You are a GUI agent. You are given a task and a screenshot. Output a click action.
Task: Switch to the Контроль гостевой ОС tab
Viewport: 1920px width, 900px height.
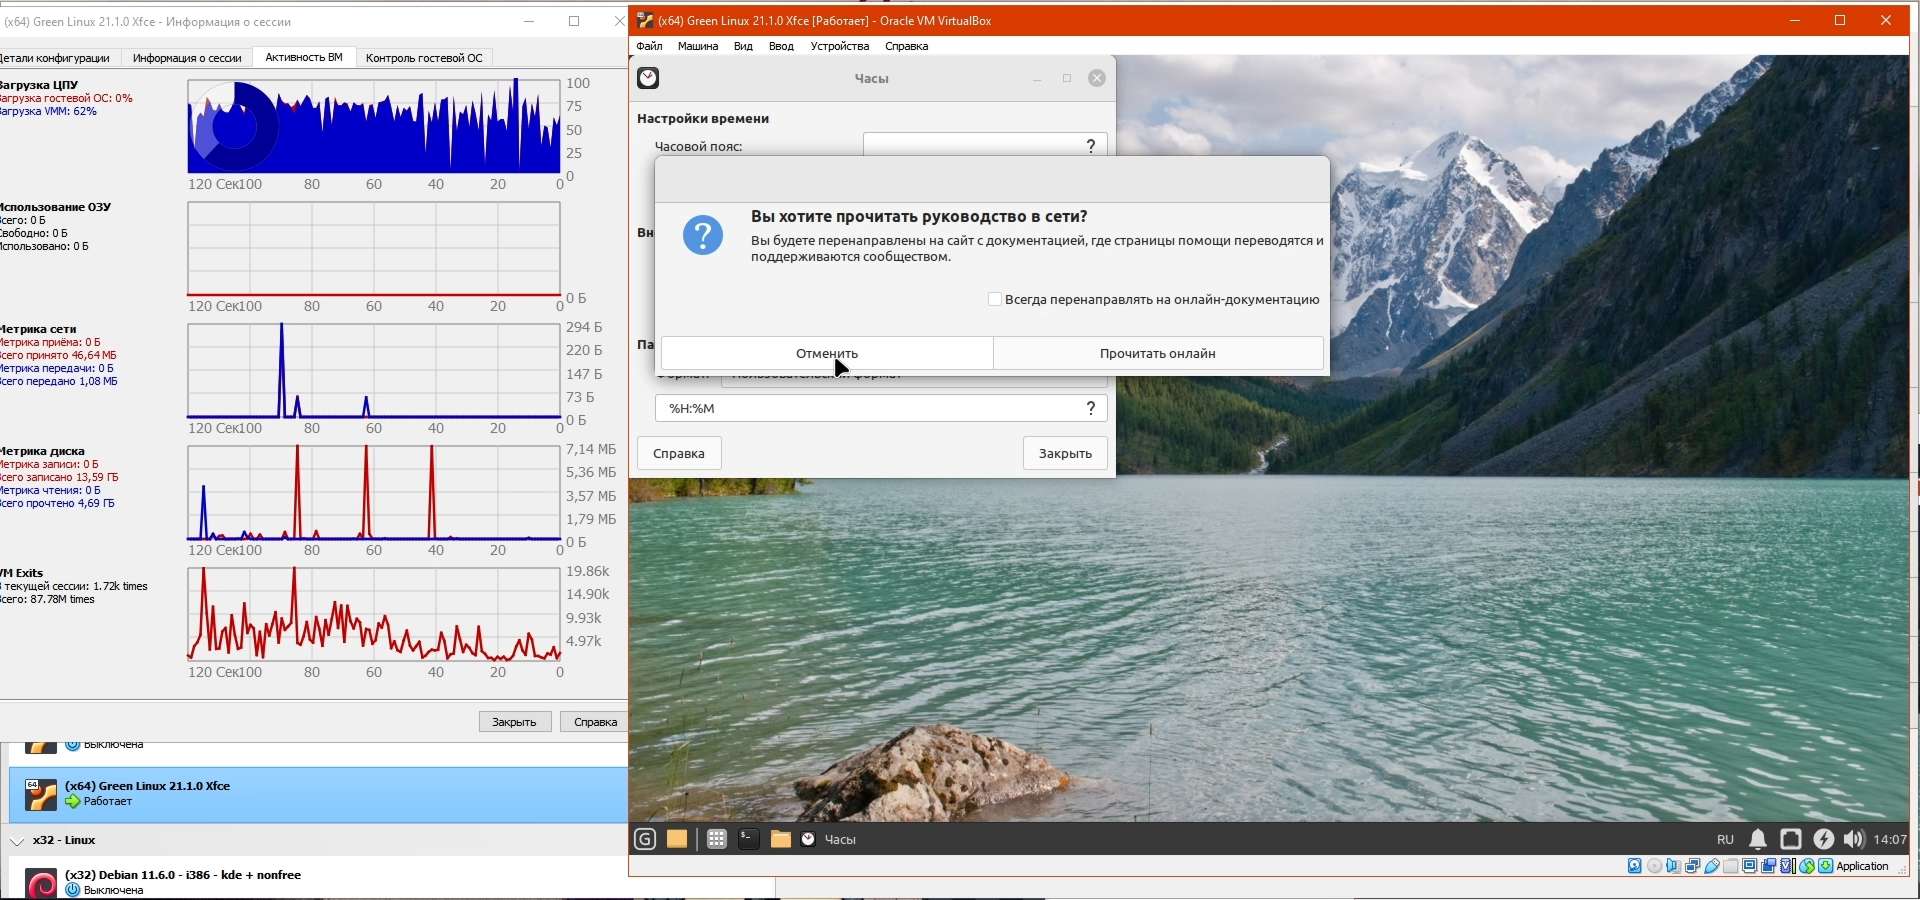(x=424, y=58)
